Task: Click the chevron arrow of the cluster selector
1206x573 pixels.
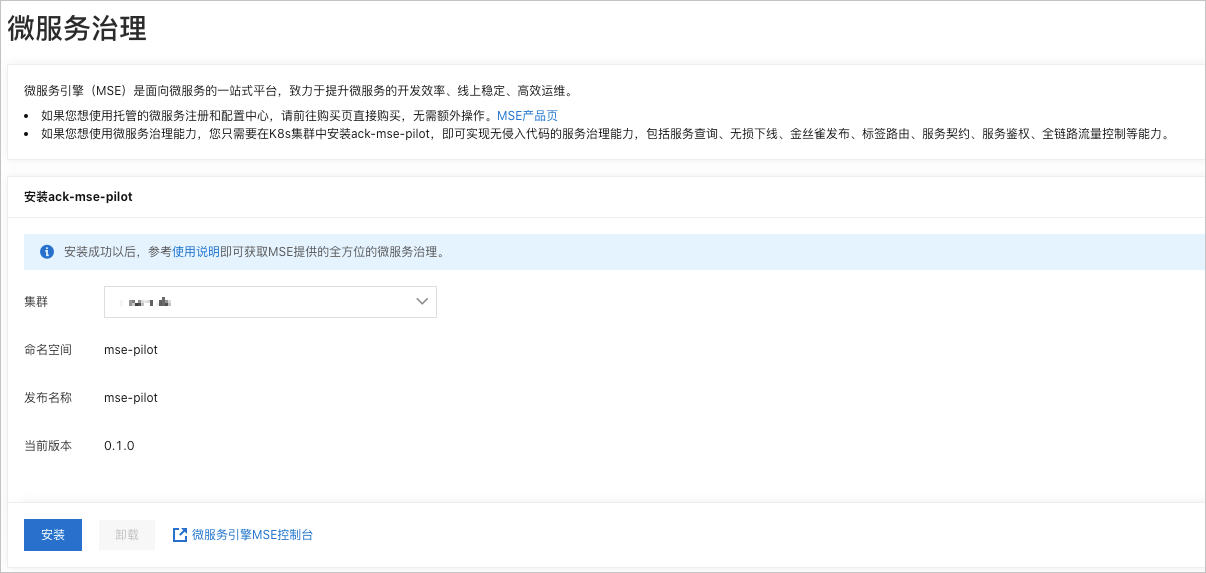Action: pyautogui.click(x=421, y=300)
